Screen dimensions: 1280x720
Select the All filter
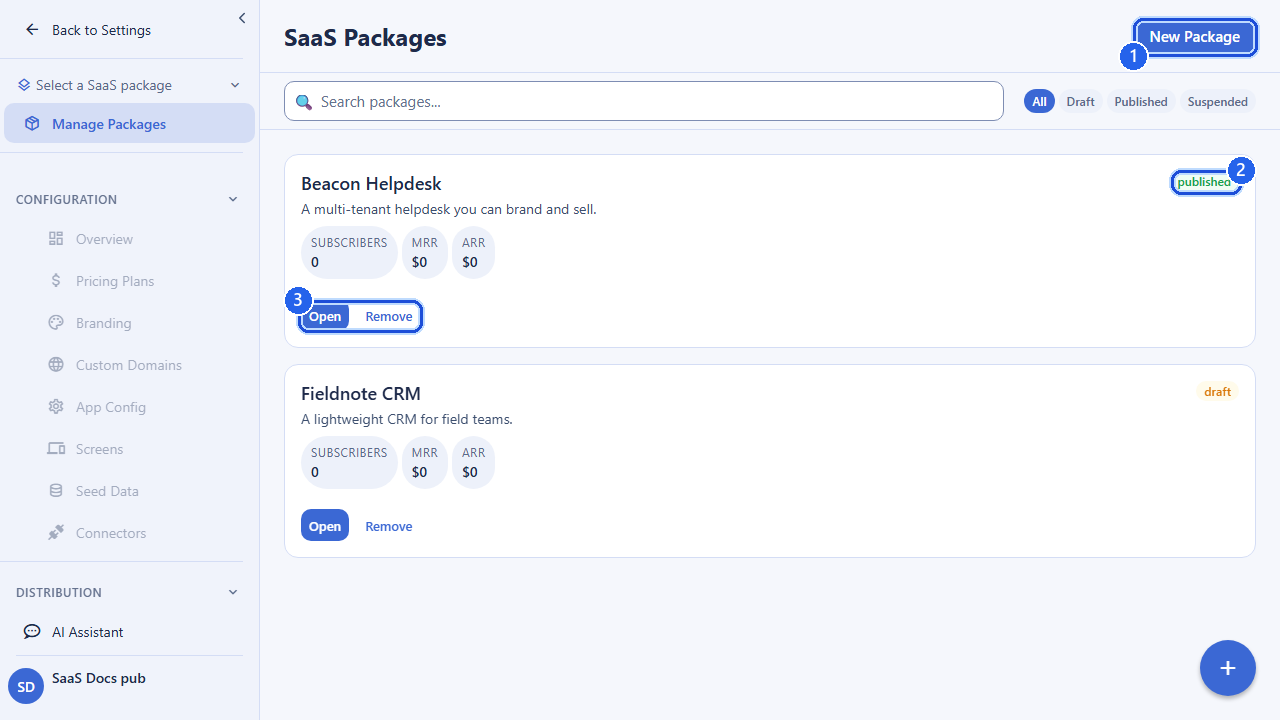click(1039, 101)
